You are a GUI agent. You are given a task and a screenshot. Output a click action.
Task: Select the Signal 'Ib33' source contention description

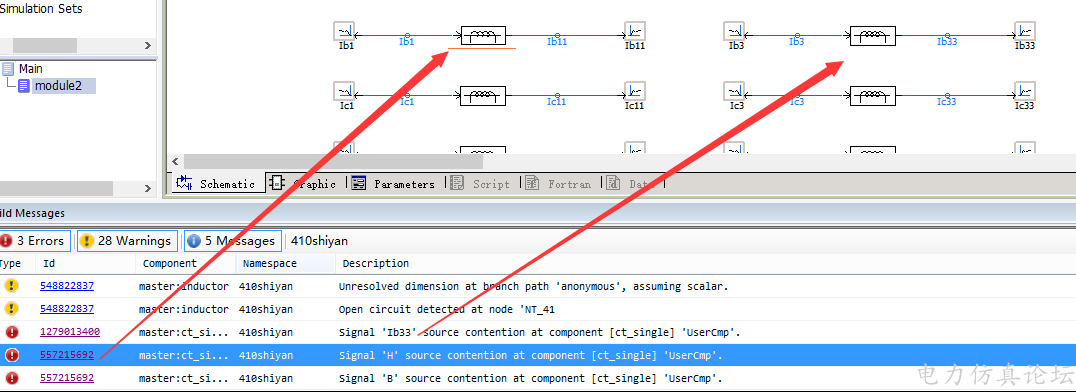(x=539, y=332)
